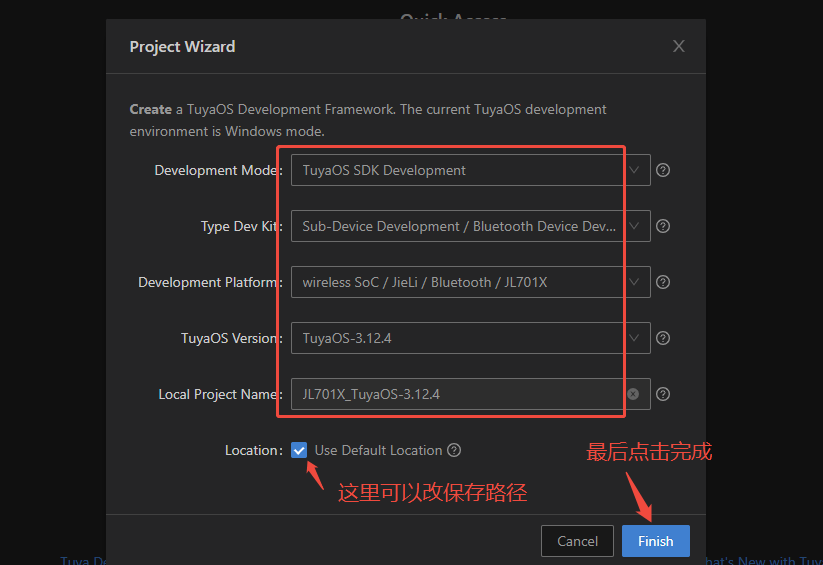Open help for Type Dev Kit field
The height and width of the screenshot is (565, 823).
point(663,226)
